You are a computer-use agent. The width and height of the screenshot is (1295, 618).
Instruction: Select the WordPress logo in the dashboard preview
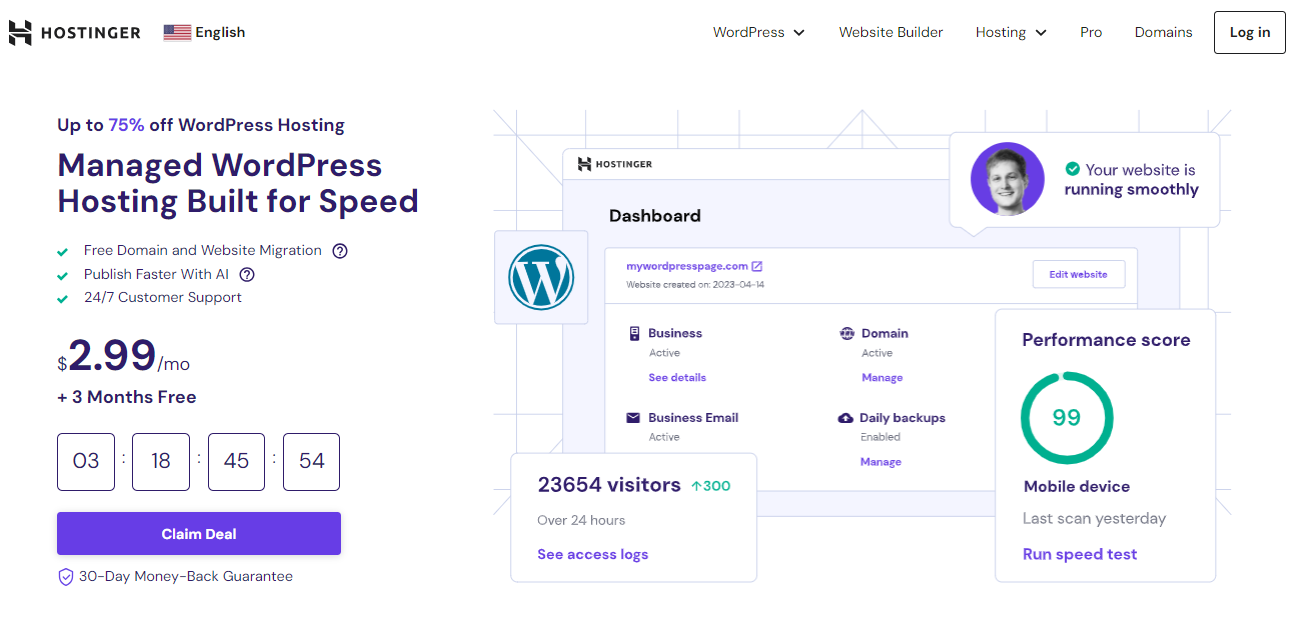540,277
